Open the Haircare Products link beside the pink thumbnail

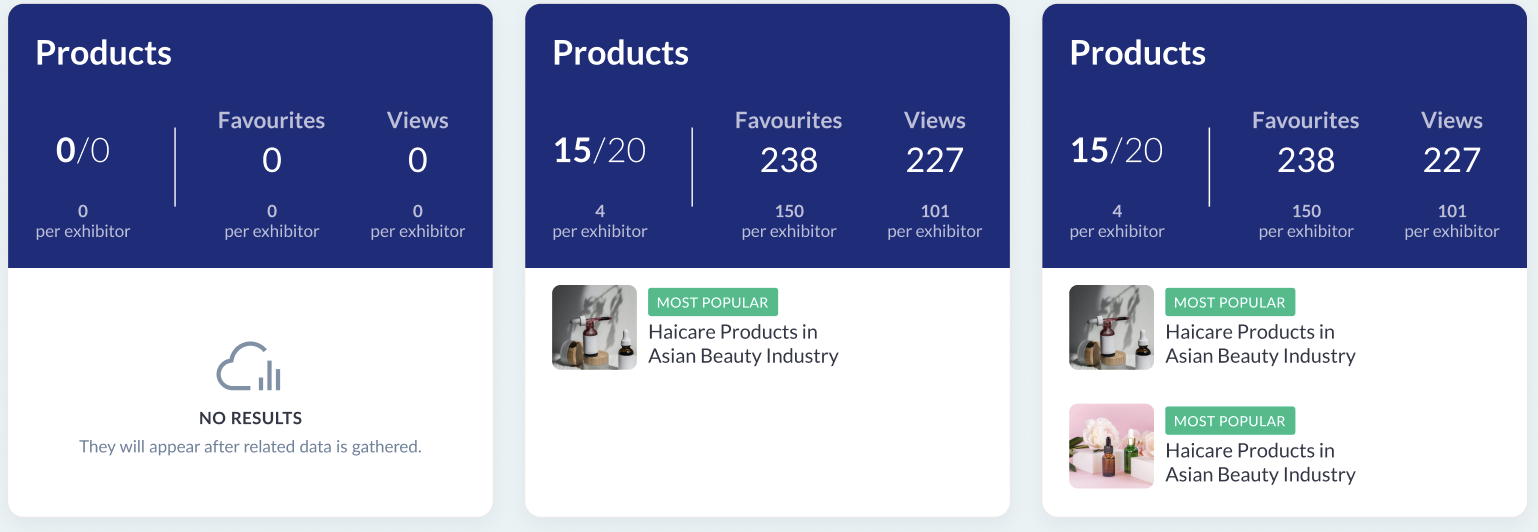click(x=1260, y=462)
